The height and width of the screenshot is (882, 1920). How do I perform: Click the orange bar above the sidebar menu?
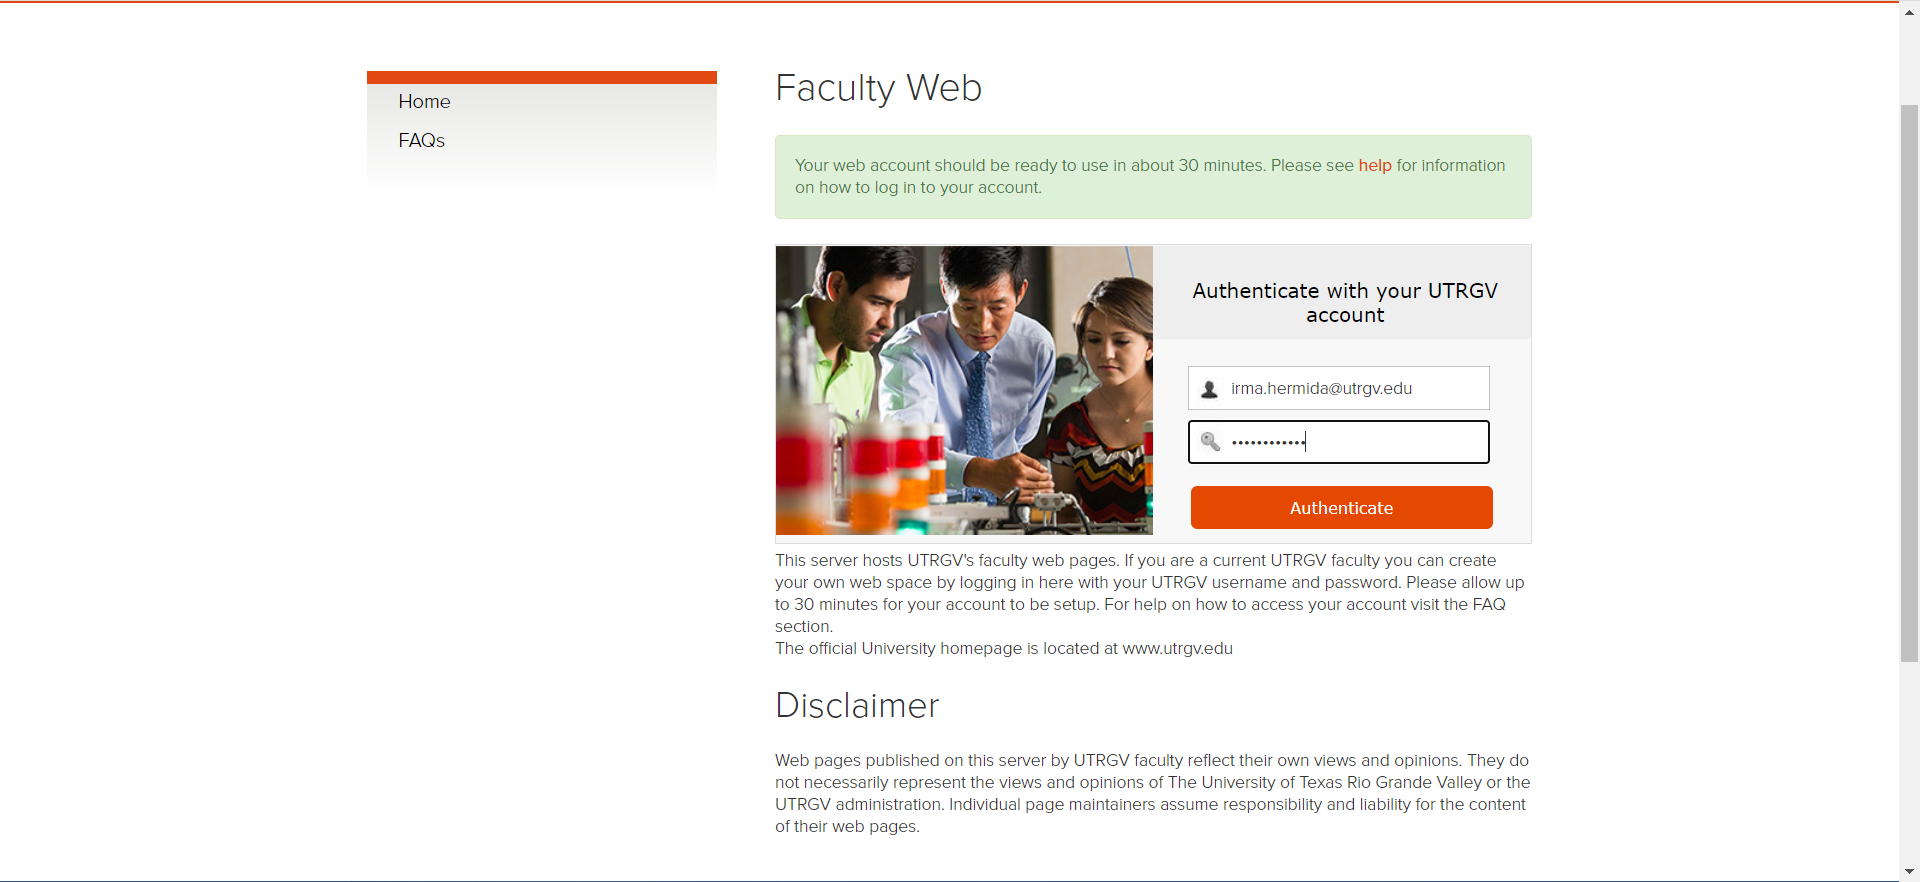click(541, 78)
